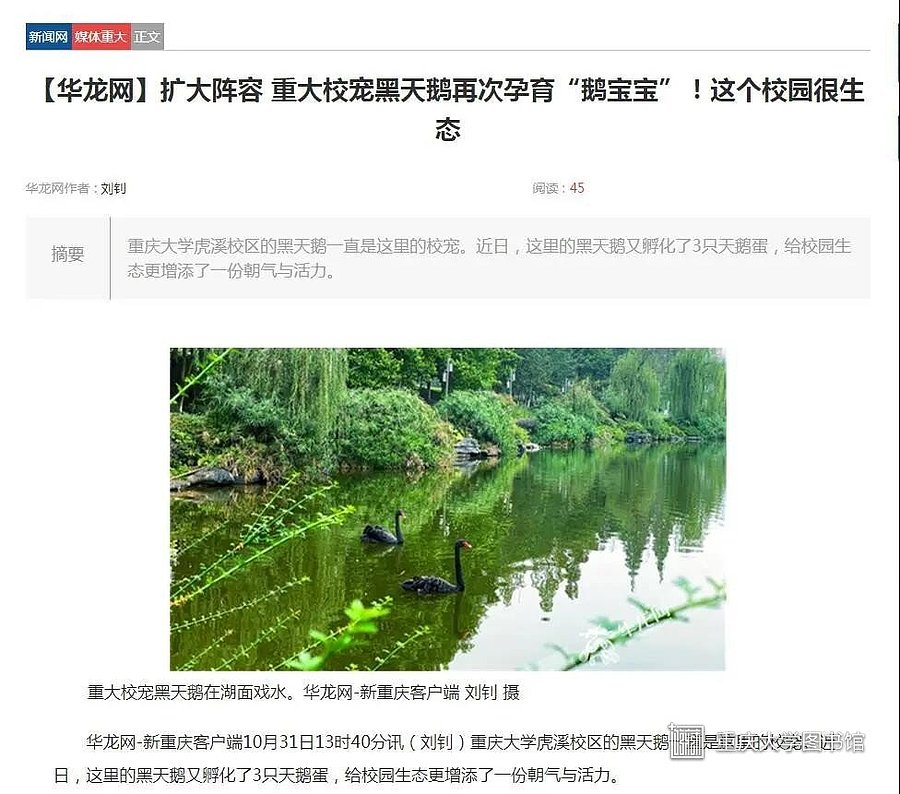Click the 阅读 label
Image resolution: width=900 pixels, height=794 pixels.
tap(545, 188)
